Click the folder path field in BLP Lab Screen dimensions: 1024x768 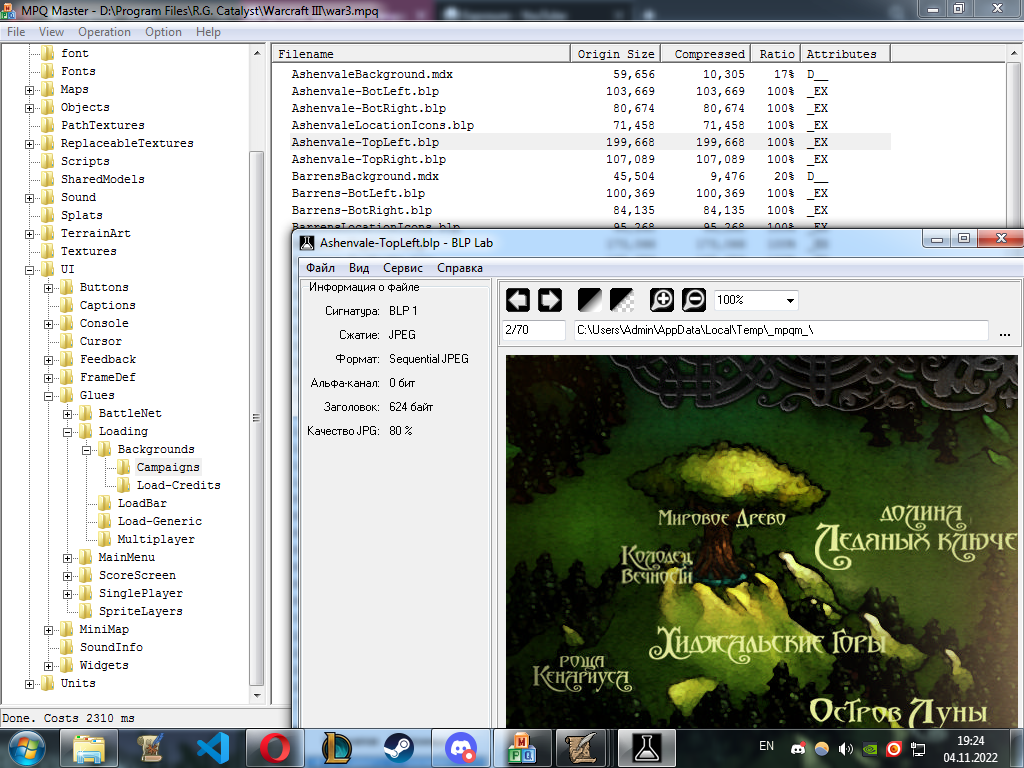[x=781, y=330]
